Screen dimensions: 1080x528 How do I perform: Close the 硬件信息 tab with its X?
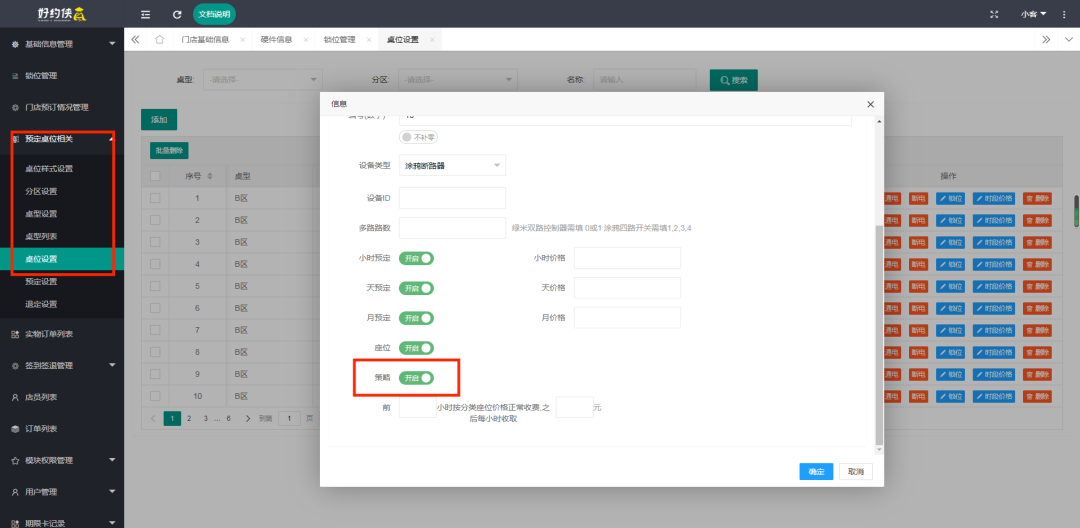pos(306,40)
